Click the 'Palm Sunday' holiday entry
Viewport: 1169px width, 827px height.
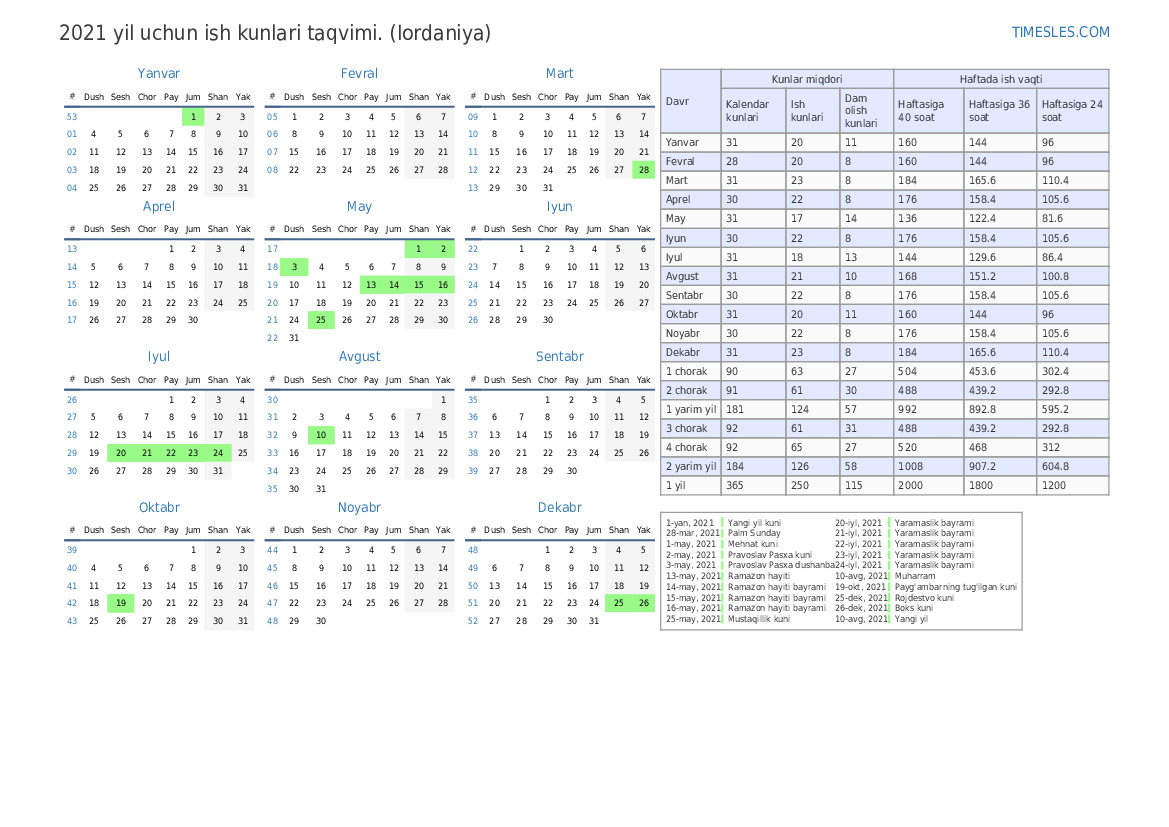coord(754,533)
